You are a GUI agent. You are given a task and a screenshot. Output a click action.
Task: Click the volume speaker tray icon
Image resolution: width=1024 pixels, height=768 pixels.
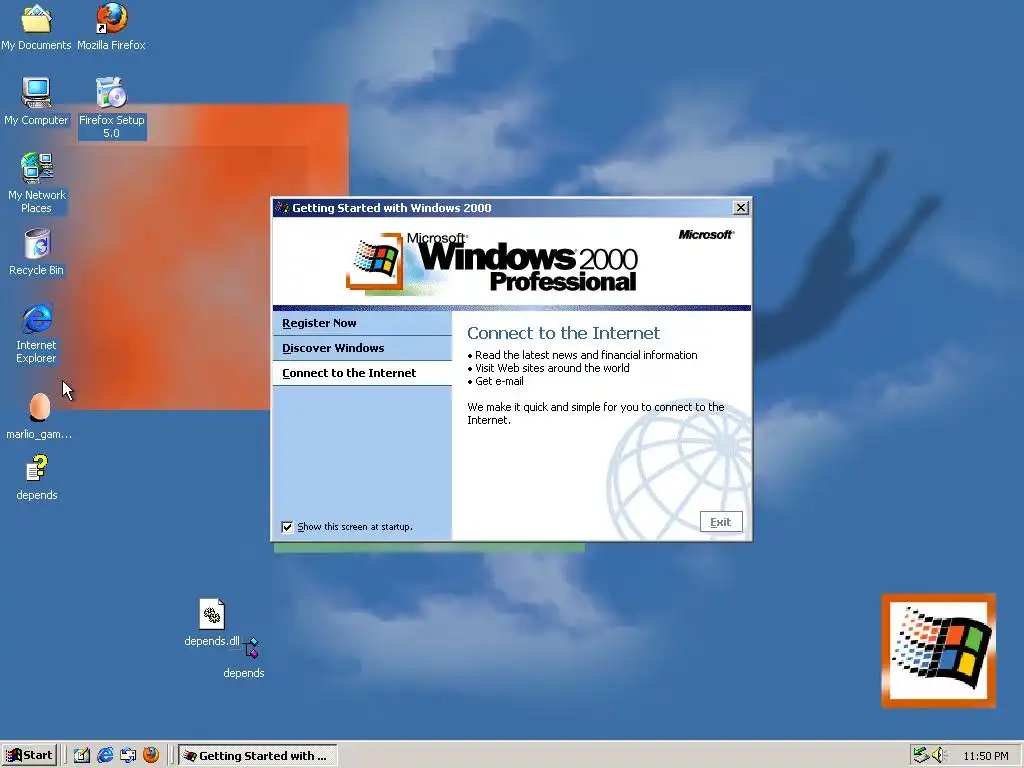tap(939, 756)
